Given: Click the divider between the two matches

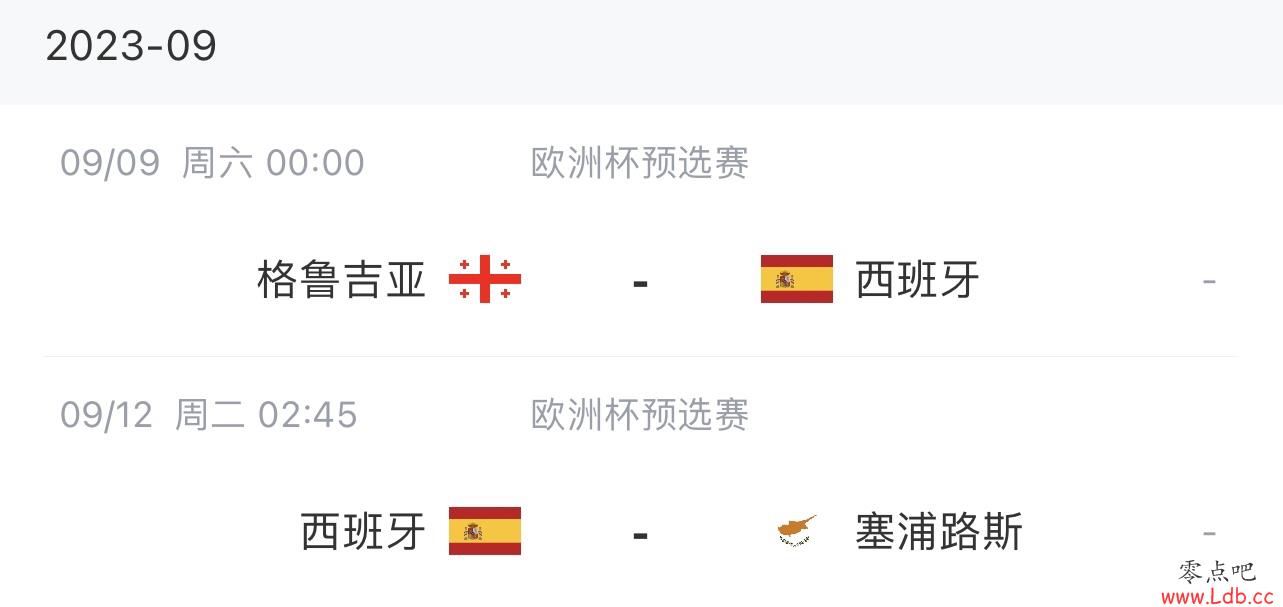Looking at the screenshot, I should (640, 356).
